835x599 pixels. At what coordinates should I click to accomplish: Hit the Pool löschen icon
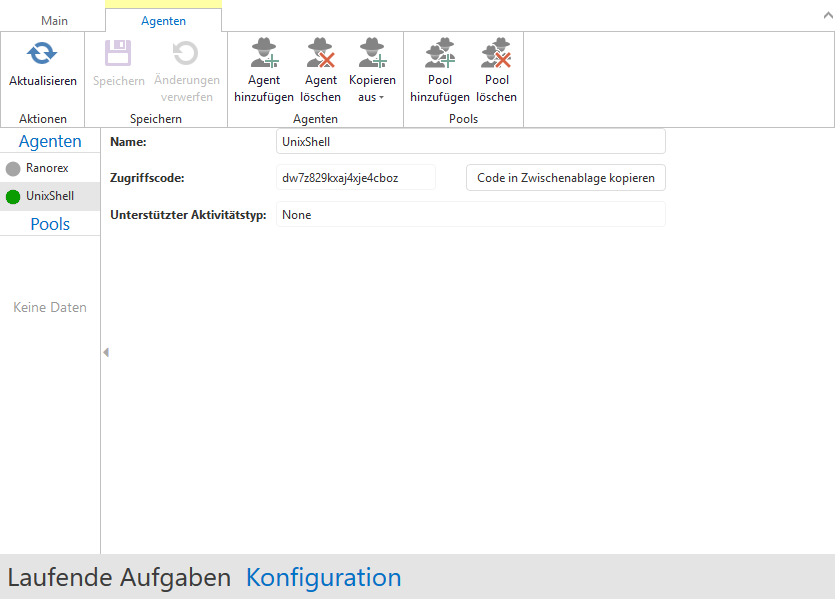[x=496, y=54]
